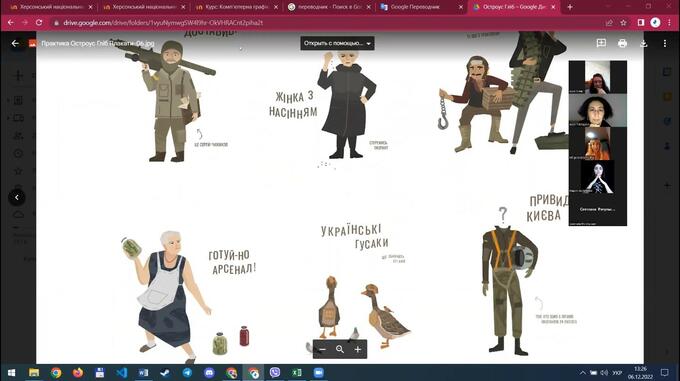Open the three-dot more actions menu
The width and height of the screenshot is (680, 381).
coord(665,43)
